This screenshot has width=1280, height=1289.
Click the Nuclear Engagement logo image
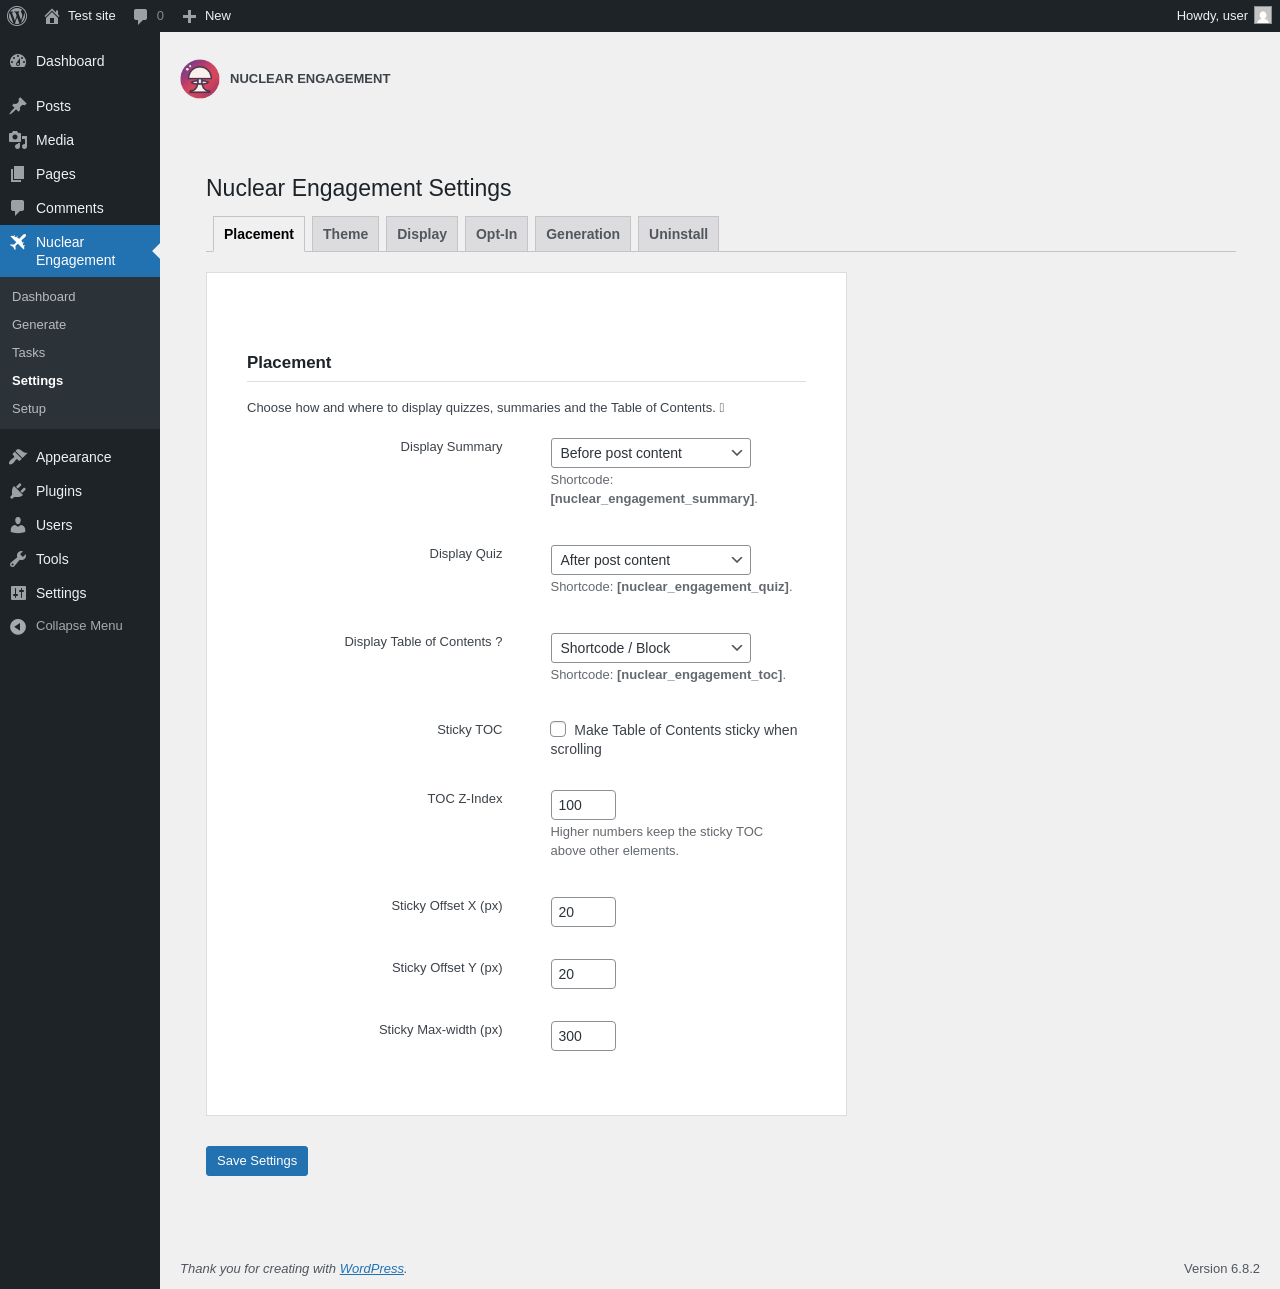click(x=200, y=79)
